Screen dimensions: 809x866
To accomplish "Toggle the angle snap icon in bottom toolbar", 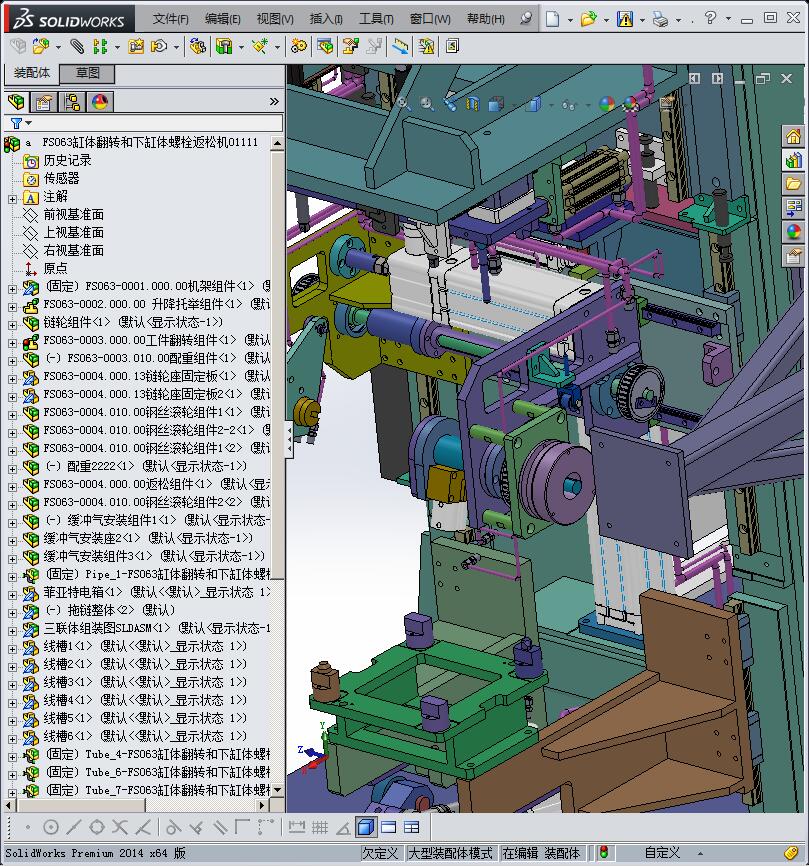I will [x=342, y=827].
